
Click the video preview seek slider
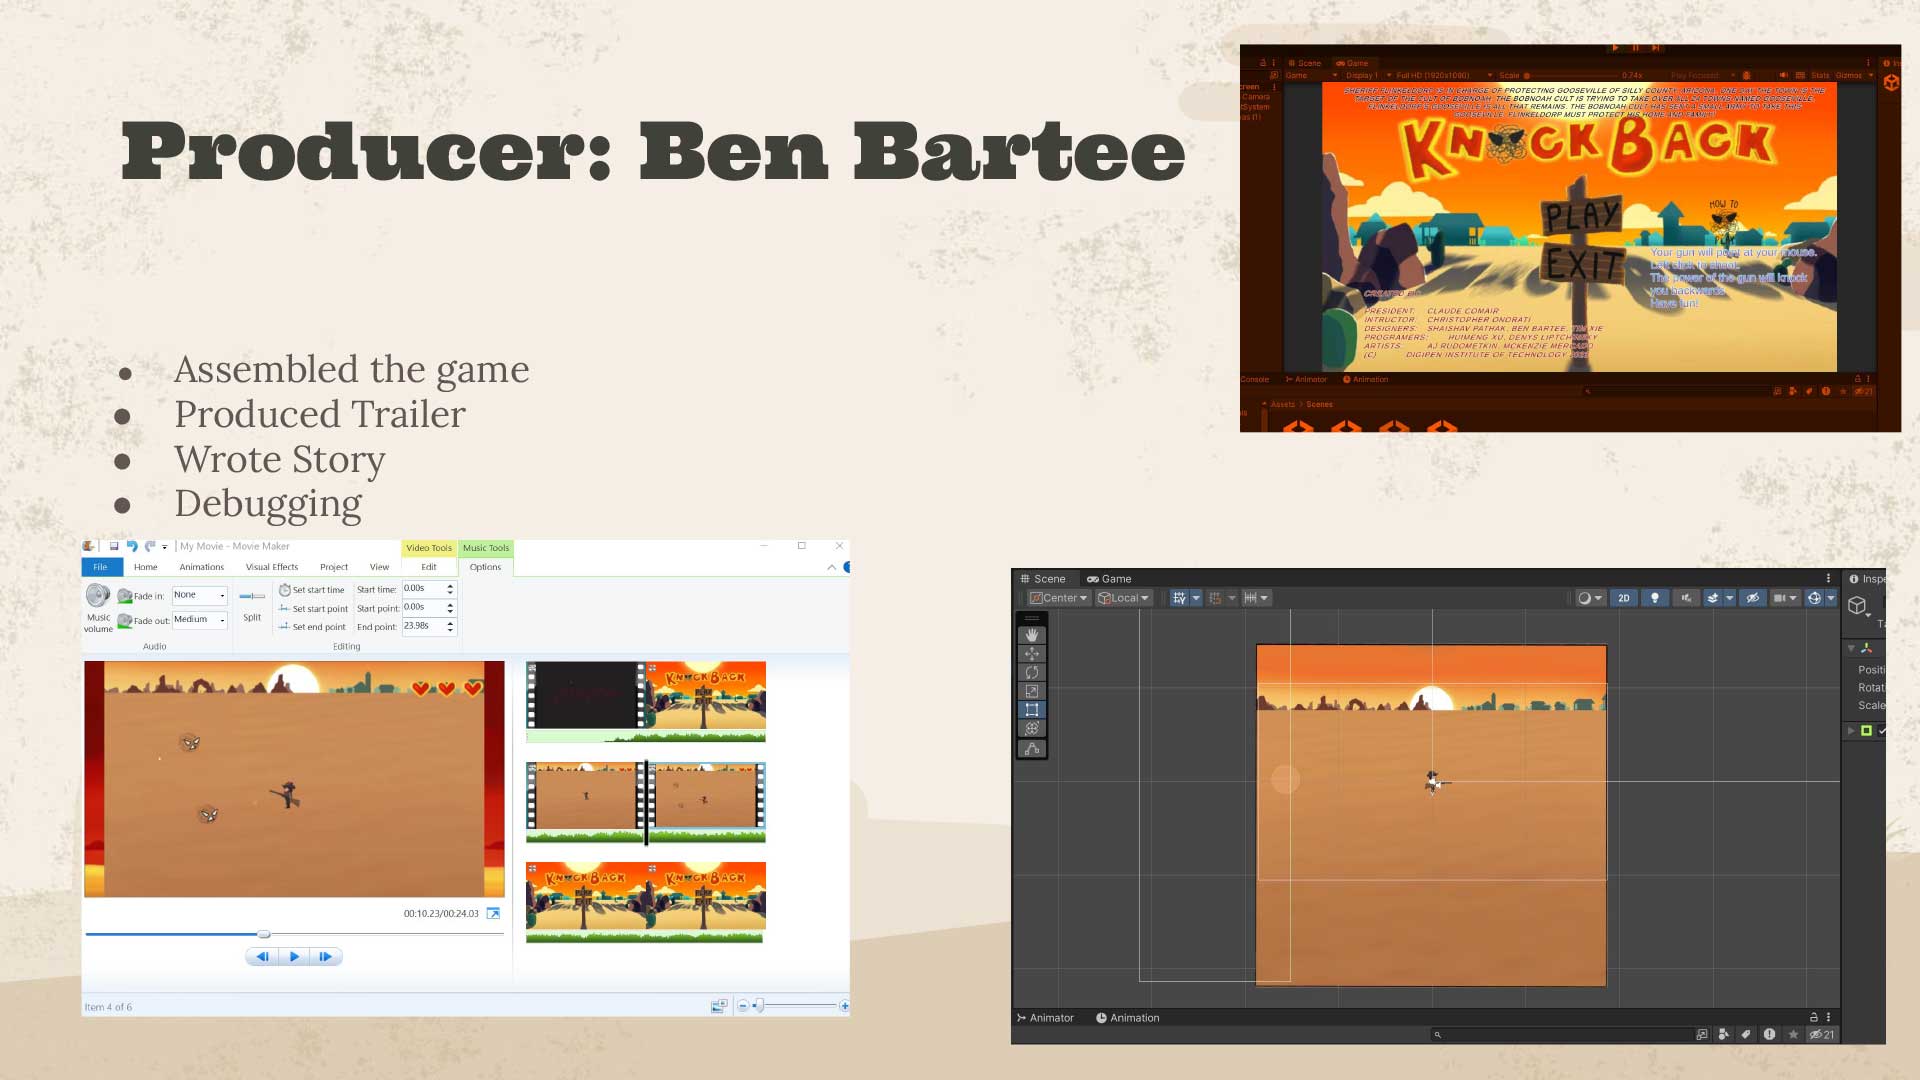[x=264, y=934]
